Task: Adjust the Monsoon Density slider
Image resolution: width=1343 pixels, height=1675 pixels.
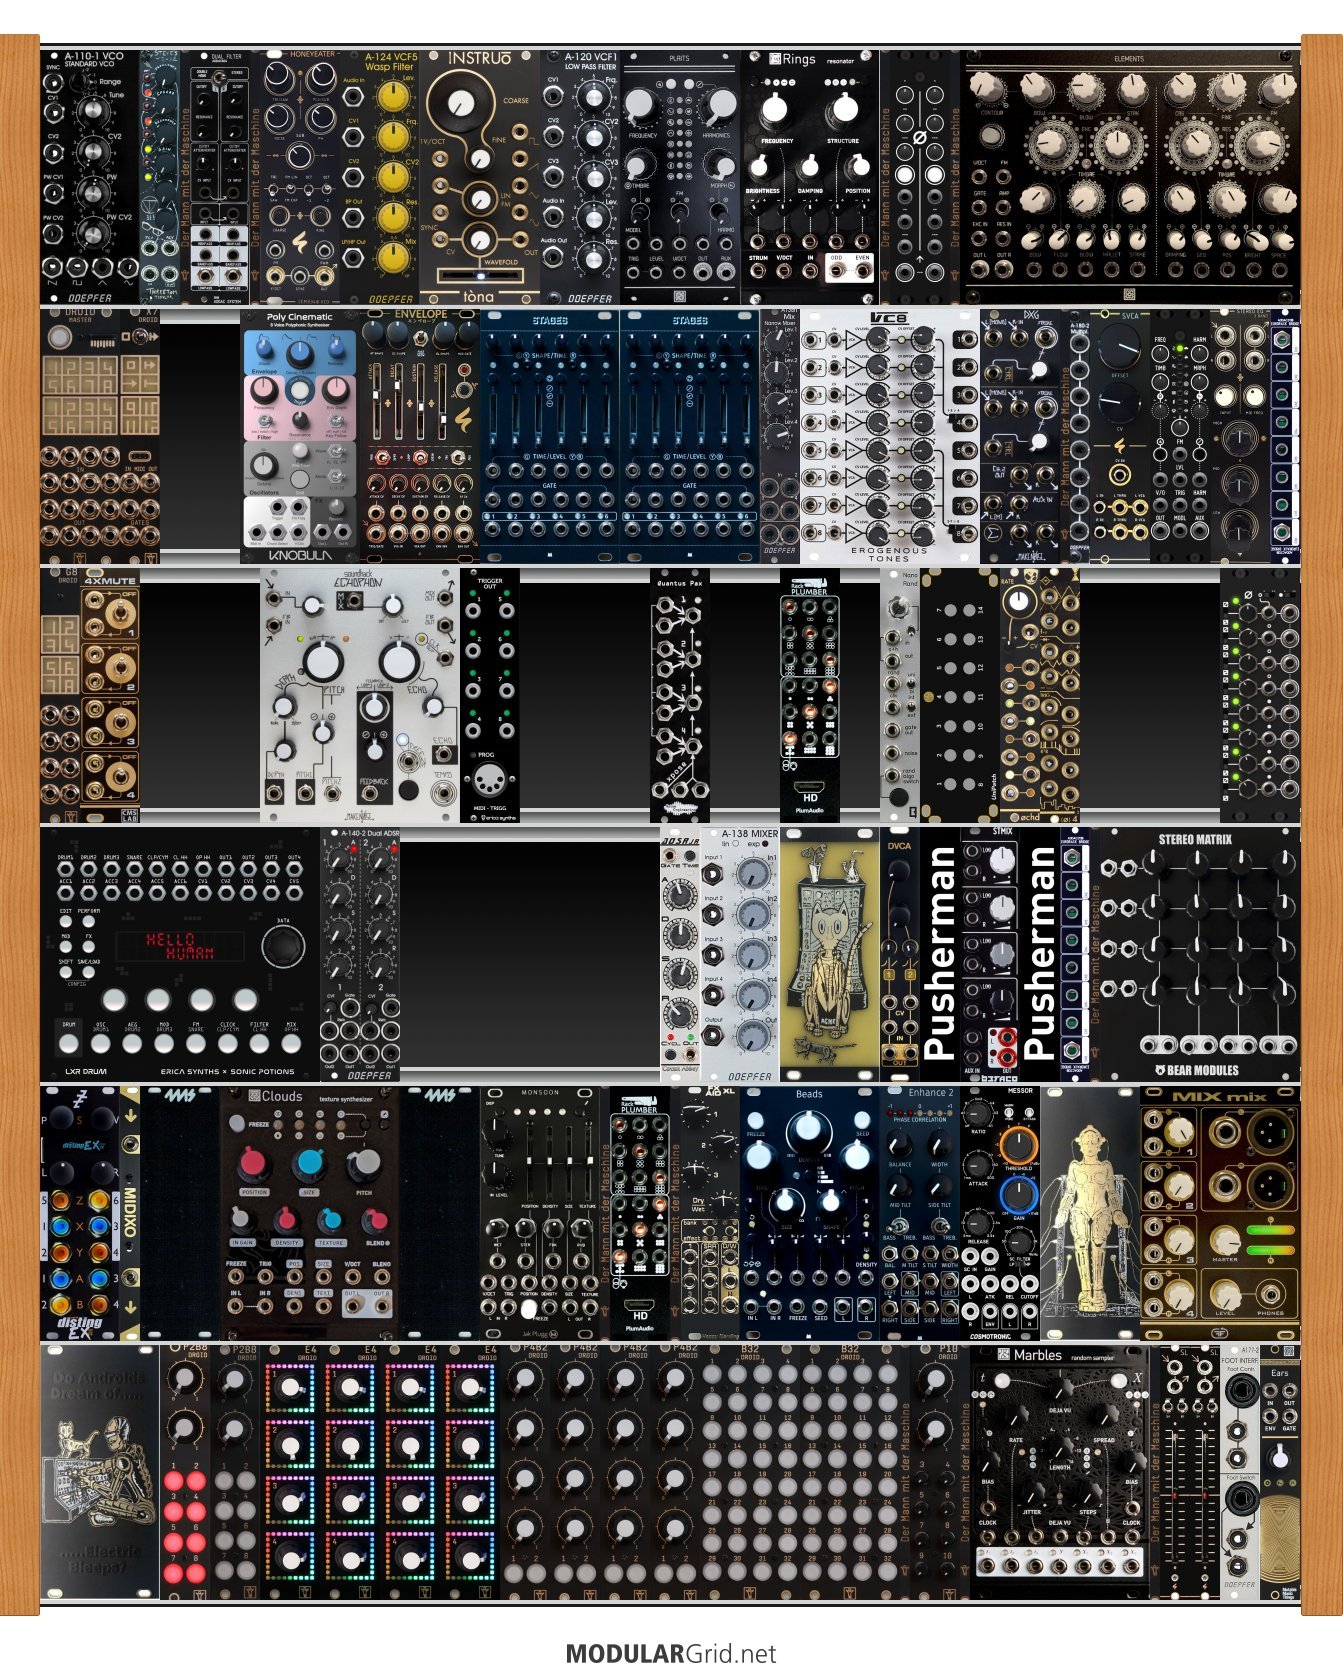Action: (x=550, y=1160)
